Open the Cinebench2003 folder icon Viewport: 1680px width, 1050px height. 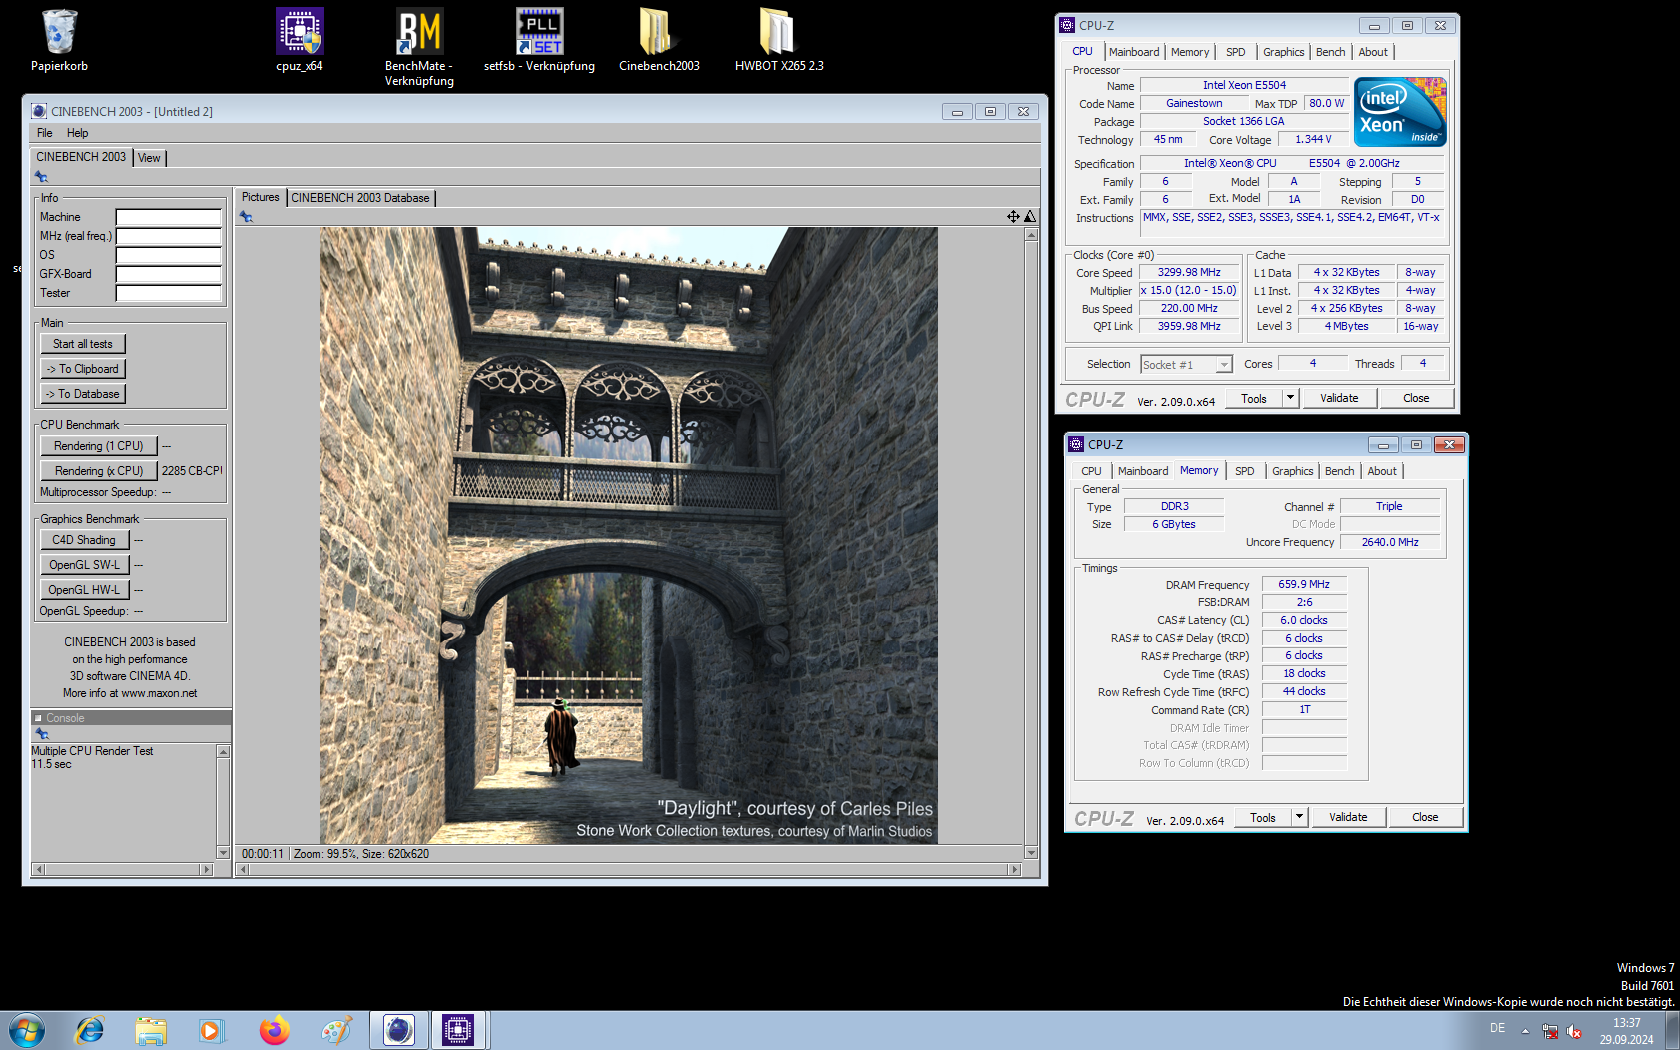tap(659, 40)
